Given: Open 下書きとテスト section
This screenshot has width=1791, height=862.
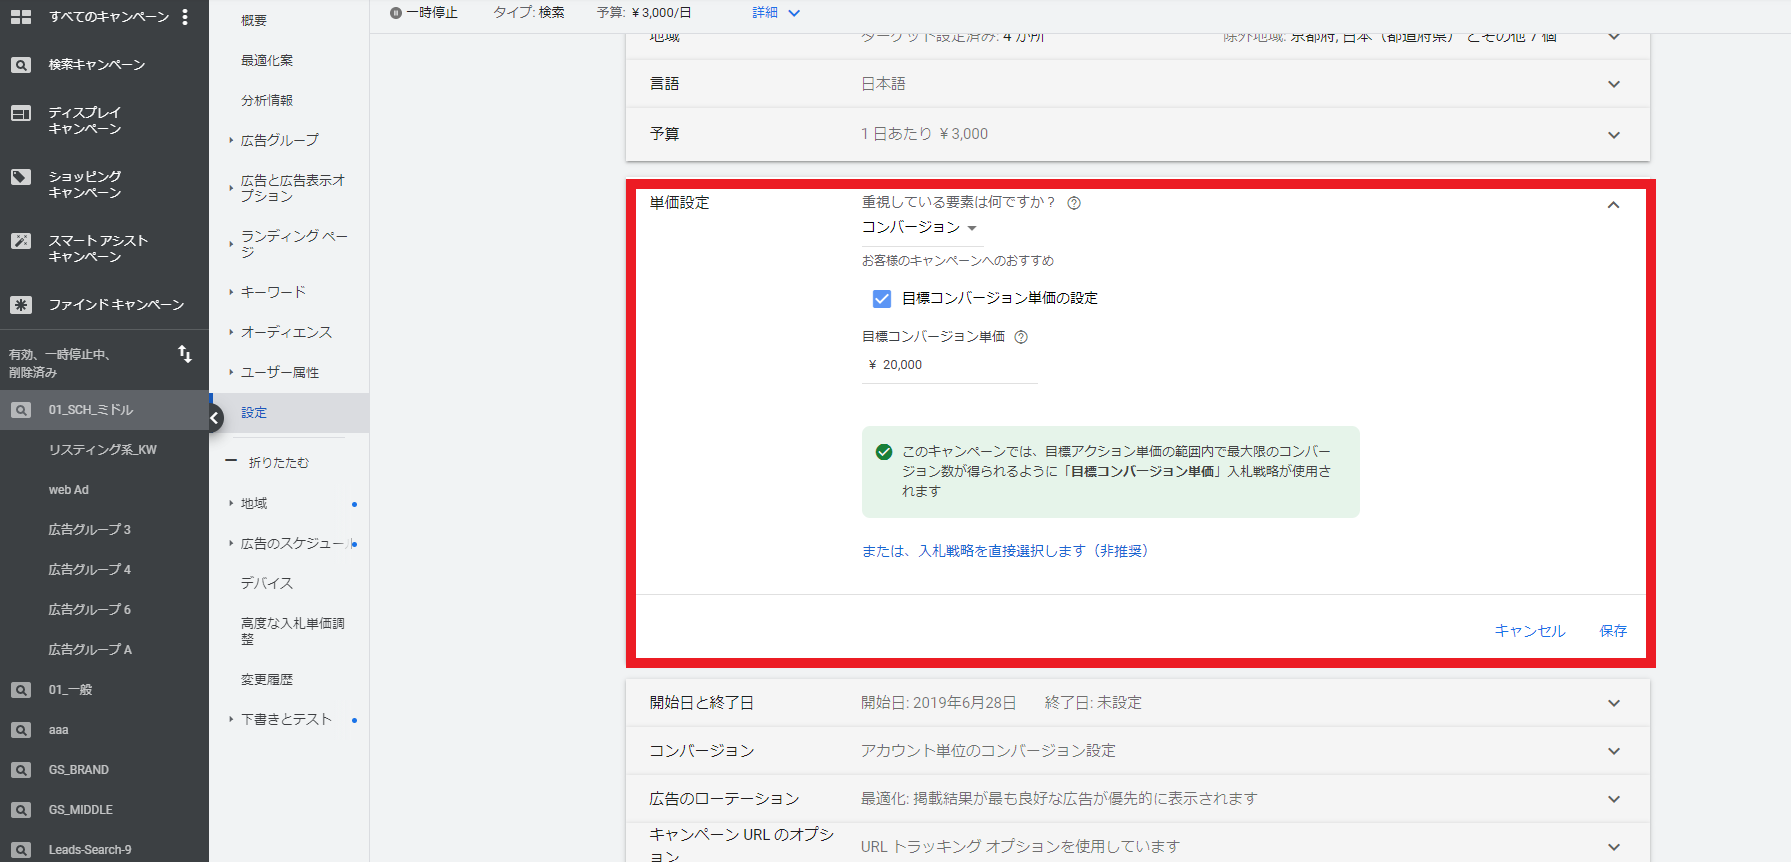Looking at the screenshot, I should click(x=286, y=719).
